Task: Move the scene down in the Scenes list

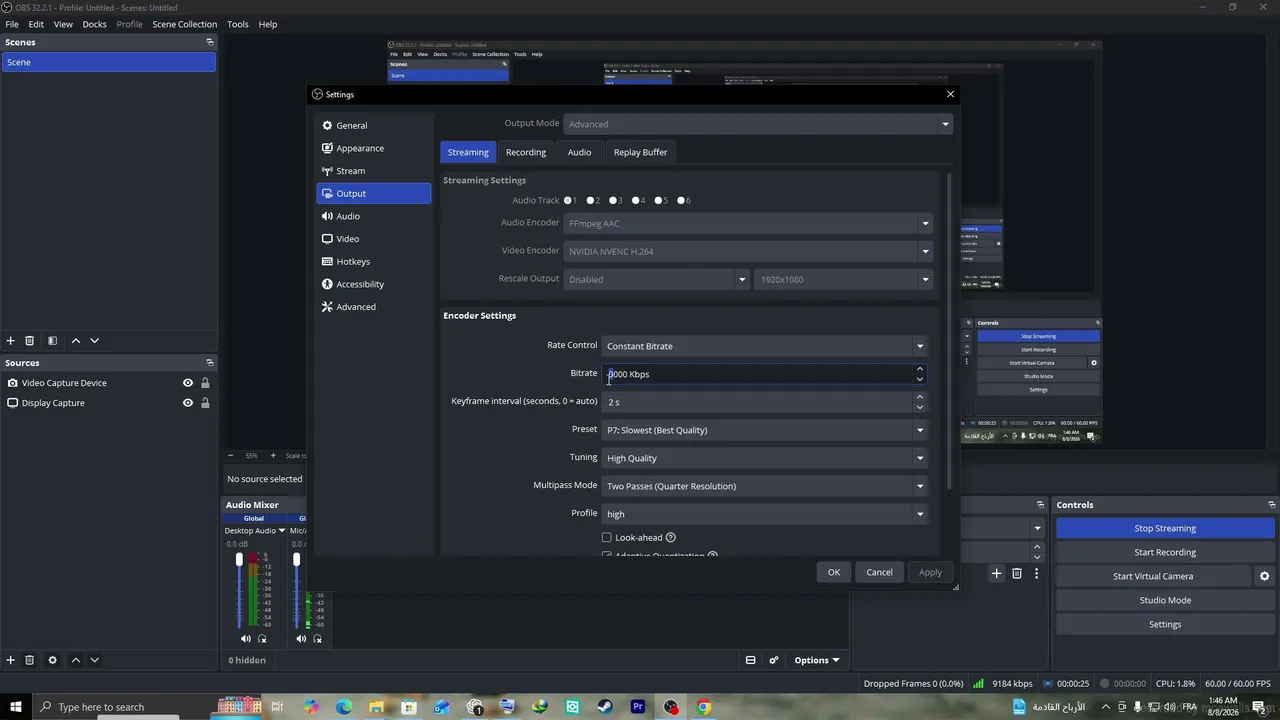Action: tap(95, 341)
